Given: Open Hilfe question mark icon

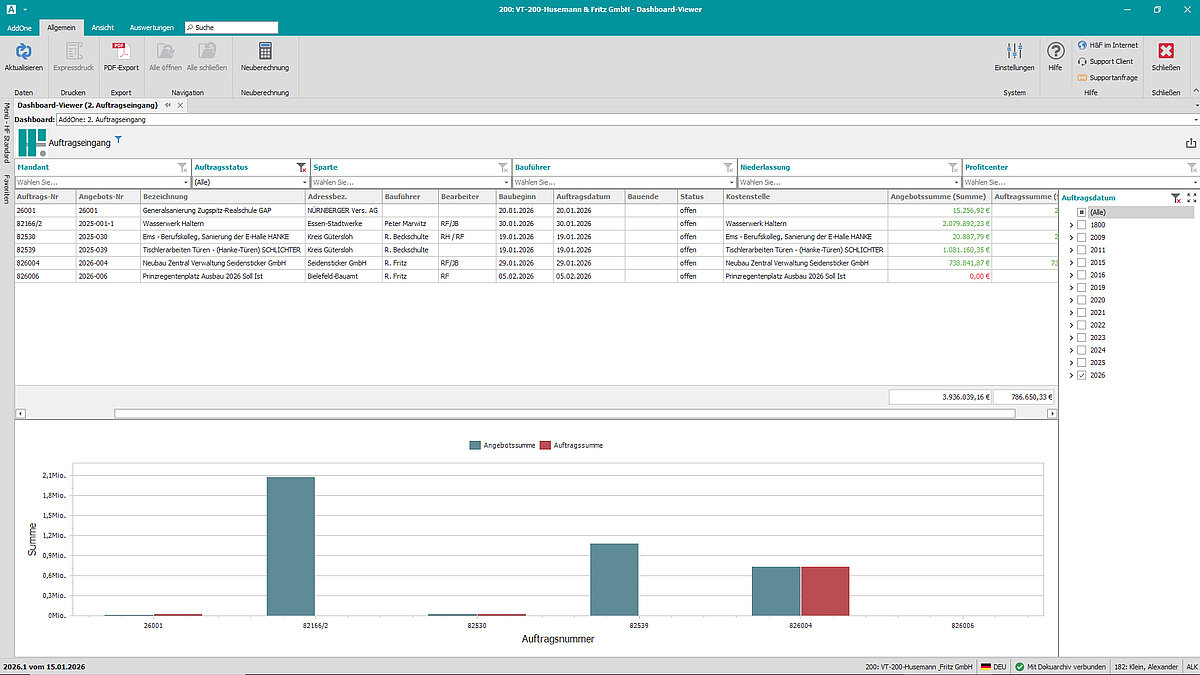Looking at the screenshot, I should tap(1055, 51).
